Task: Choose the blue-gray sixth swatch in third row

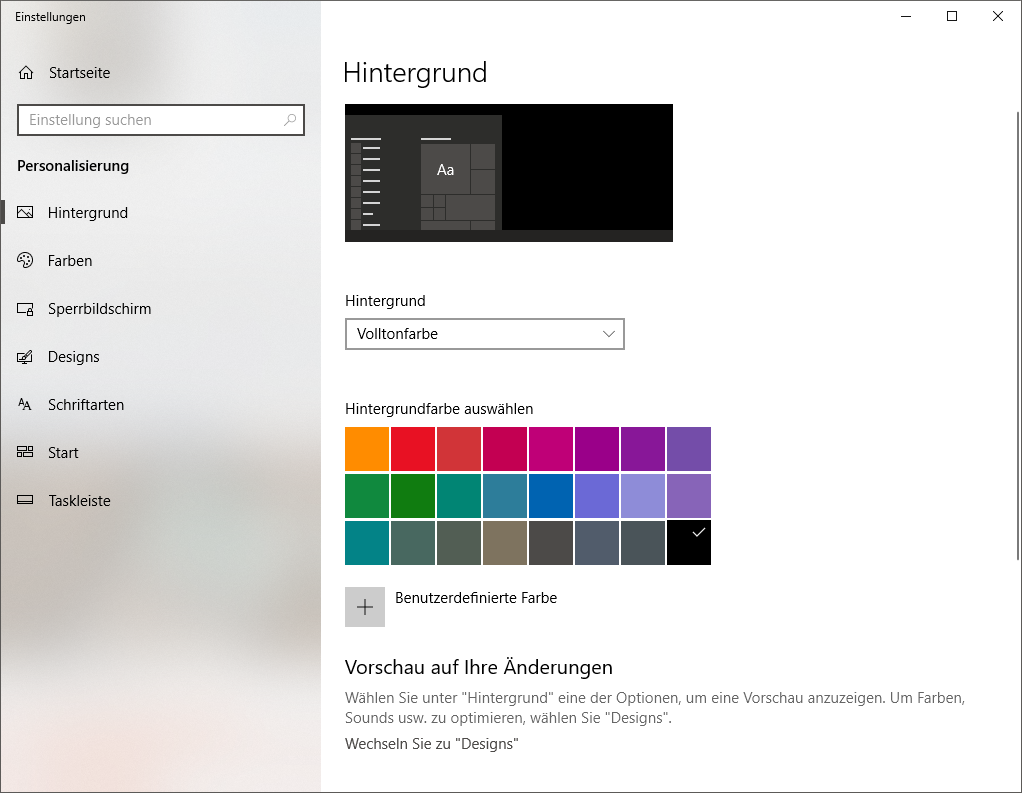Action: [597, 542]
